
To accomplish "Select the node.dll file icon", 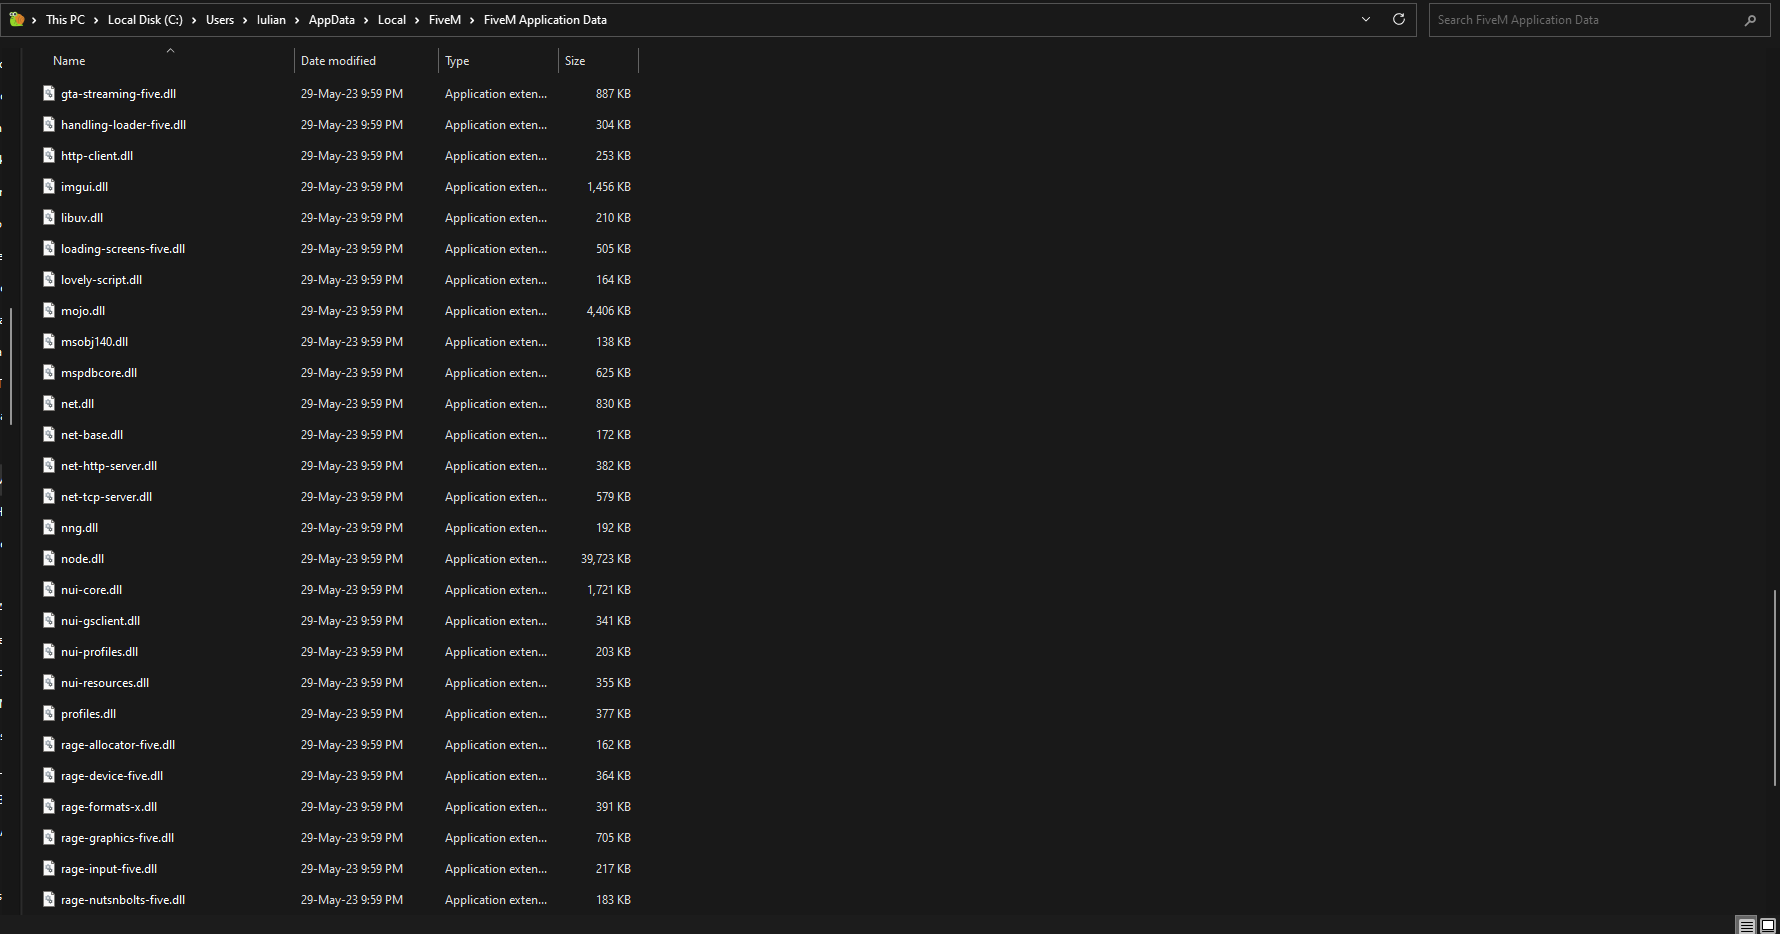I will (x=49, y=558).
